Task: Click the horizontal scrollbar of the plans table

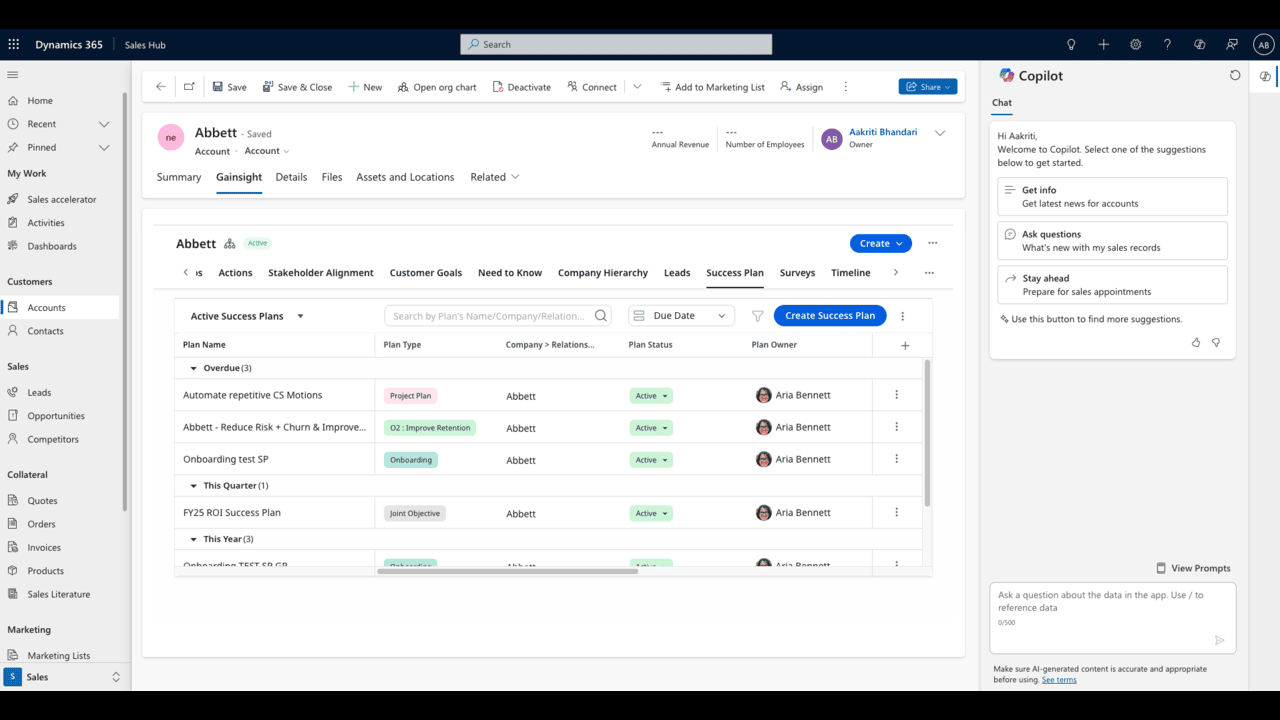Action: point(507,571)
